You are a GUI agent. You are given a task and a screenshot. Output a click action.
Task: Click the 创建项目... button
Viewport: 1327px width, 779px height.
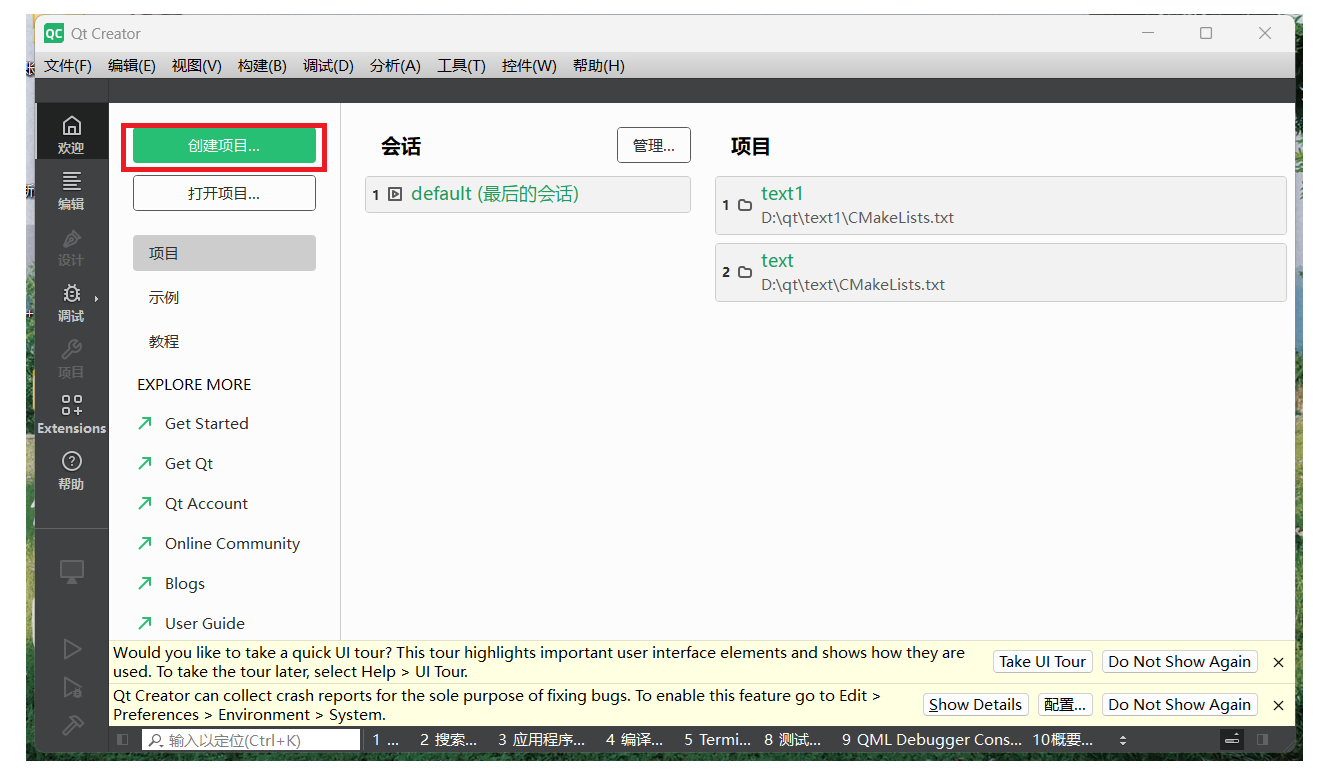[224, 146]
